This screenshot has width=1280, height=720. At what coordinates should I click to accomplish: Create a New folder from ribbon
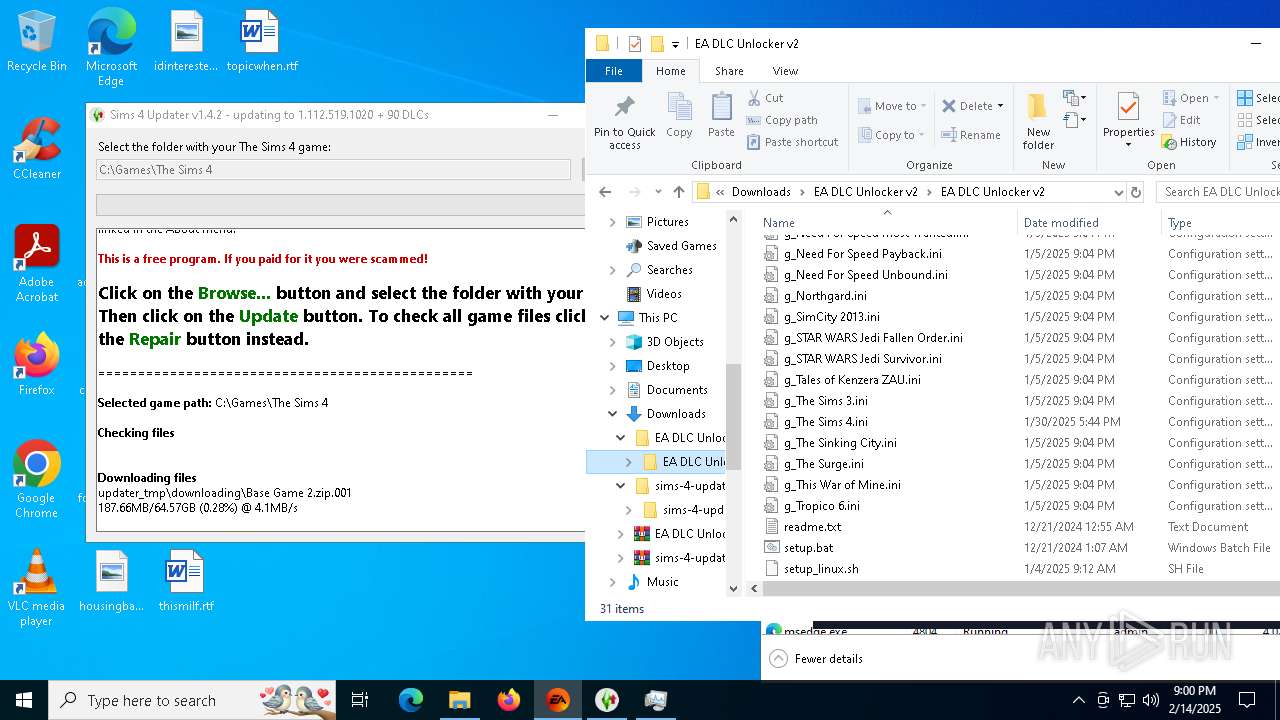pyautogui.click(x=1038, y=122)
